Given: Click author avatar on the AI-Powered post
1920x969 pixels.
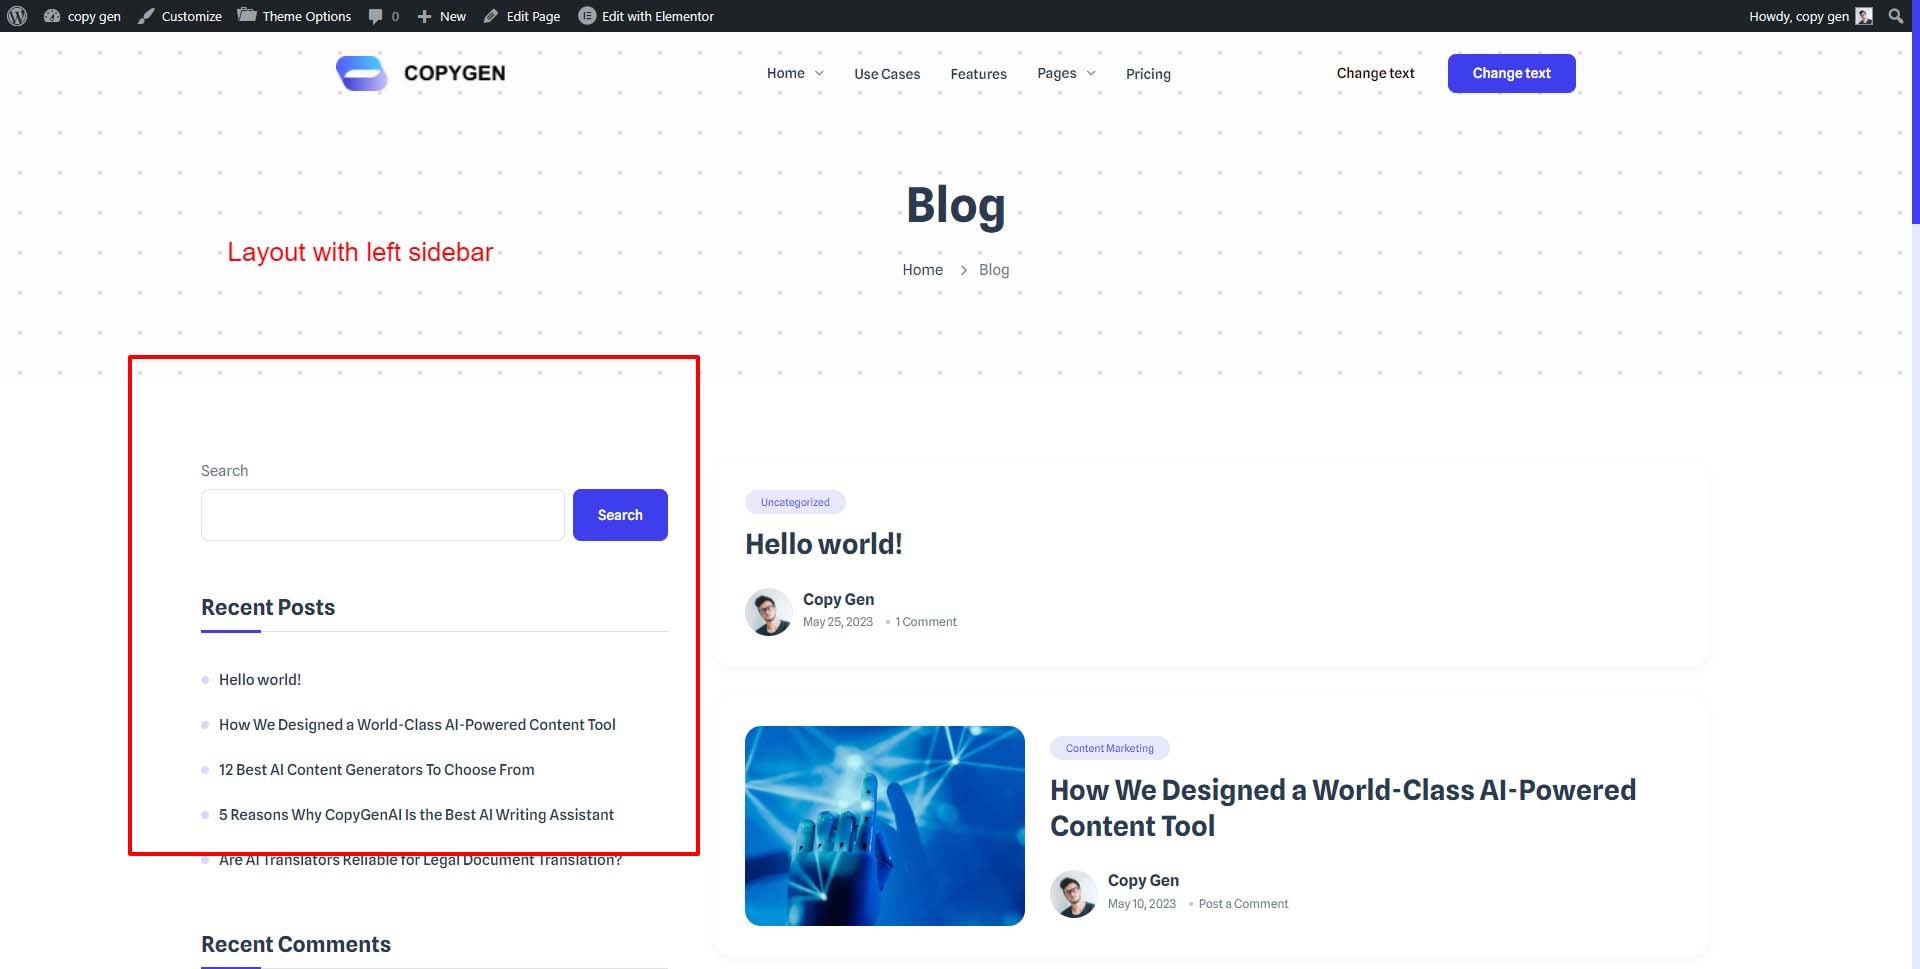Looking at the screenshot, I should (1074, 894).
